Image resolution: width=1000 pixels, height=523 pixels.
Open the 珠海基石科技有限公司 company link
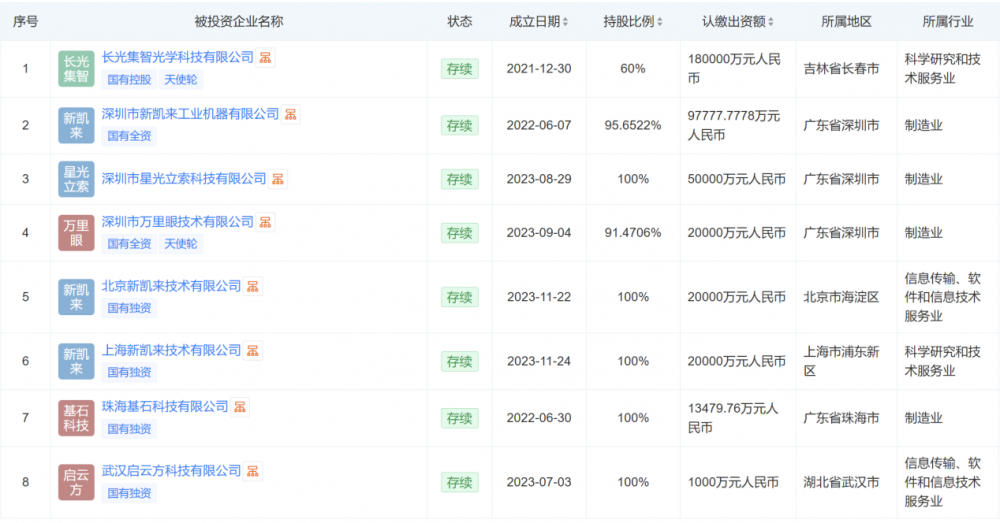pos(165,407)
